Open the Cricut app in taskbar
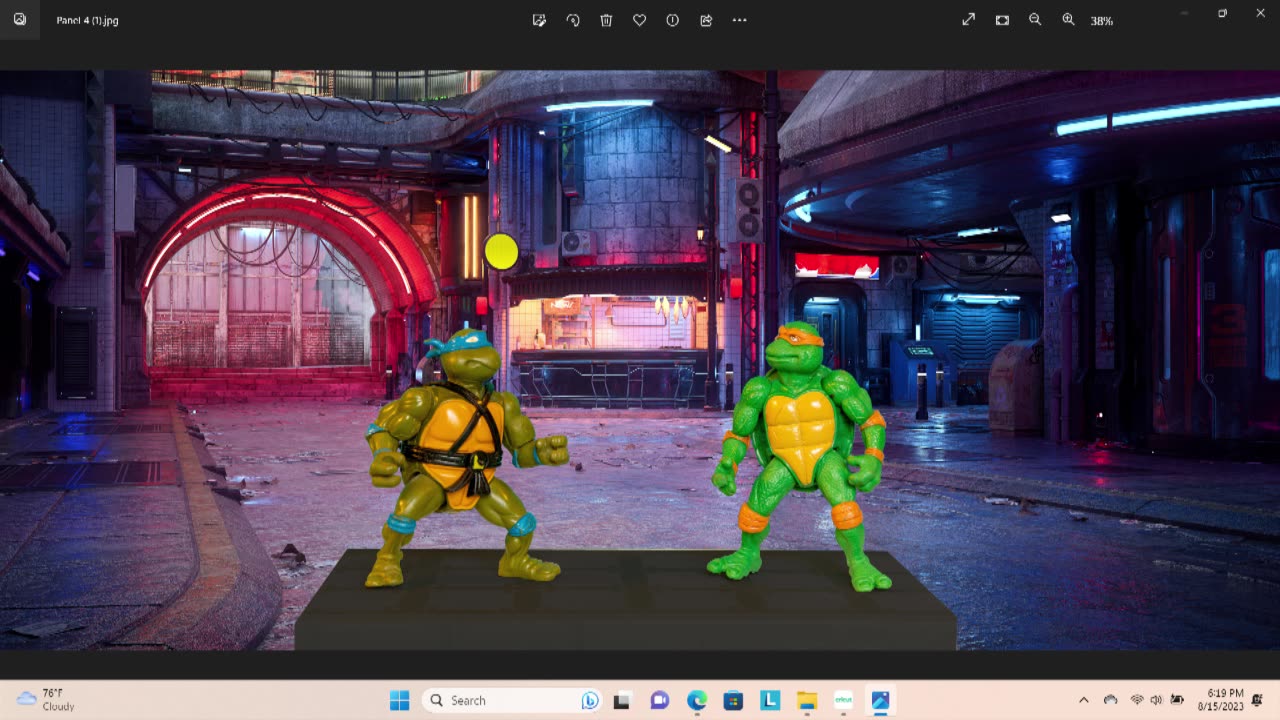Image resolution: width=1280 pixels, height=720 pixels. coord(843,701)
